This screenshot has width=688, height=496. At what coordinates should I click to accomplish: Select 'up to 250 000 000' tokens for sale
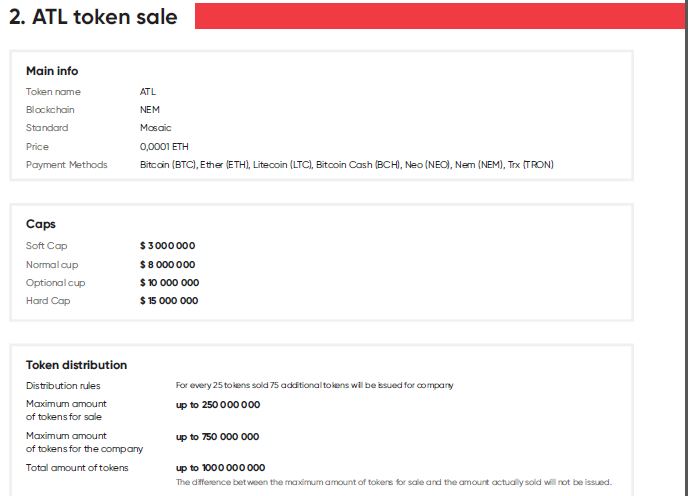point(218,405)
